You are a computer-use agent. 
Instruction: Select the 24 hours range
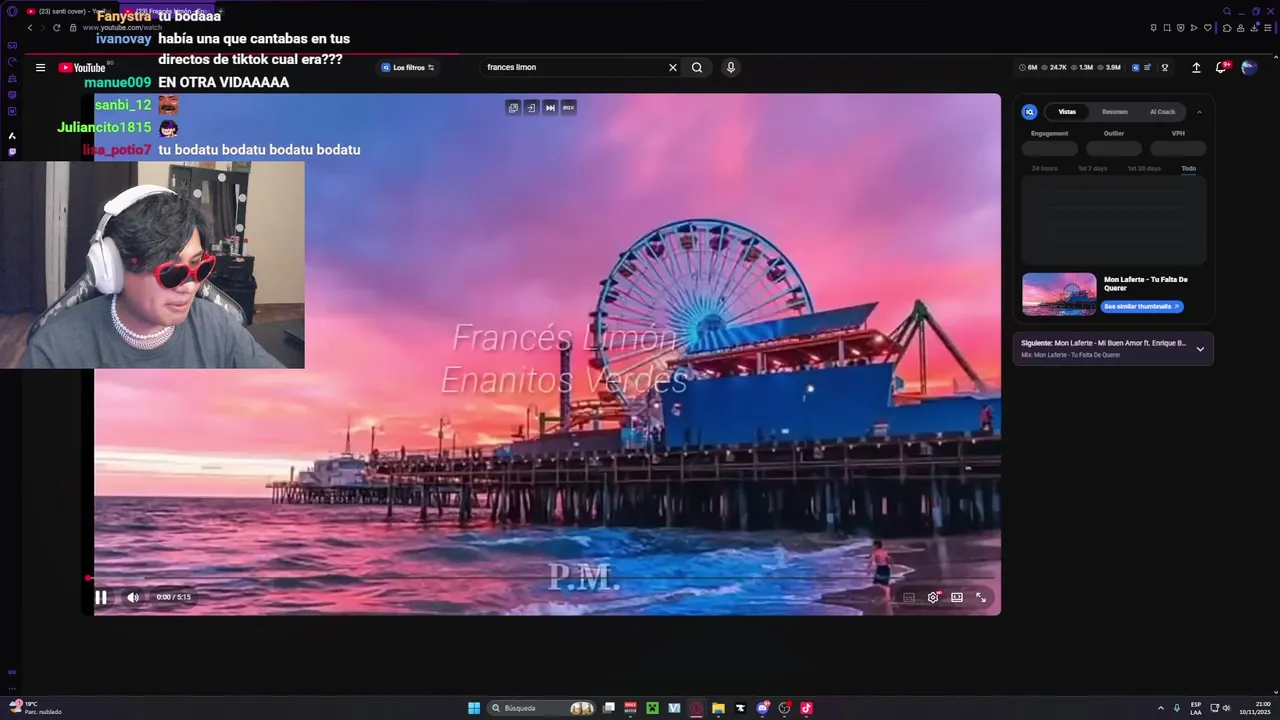pos(1044,168)
